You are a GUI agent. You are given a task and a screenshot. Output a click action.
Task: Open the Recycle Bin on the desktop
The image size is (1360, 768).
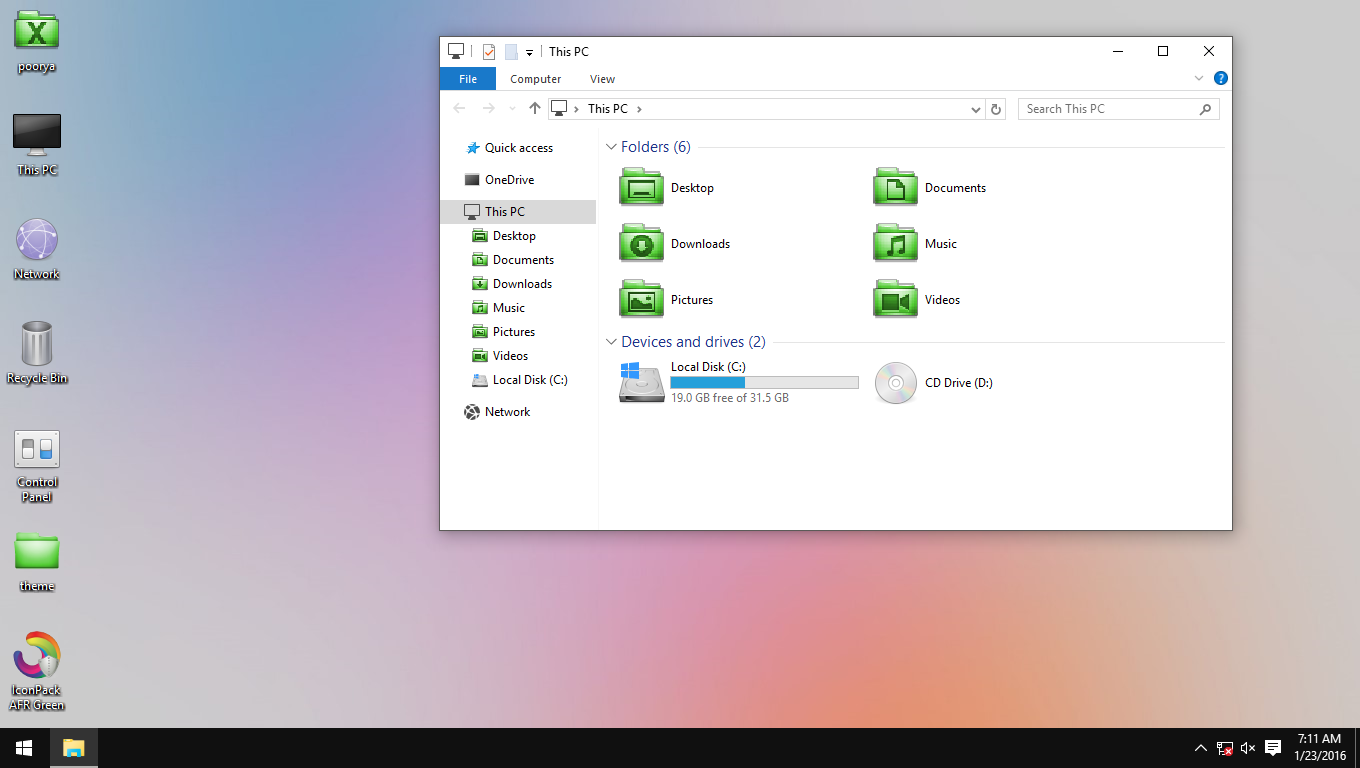[x=36, y=345]
